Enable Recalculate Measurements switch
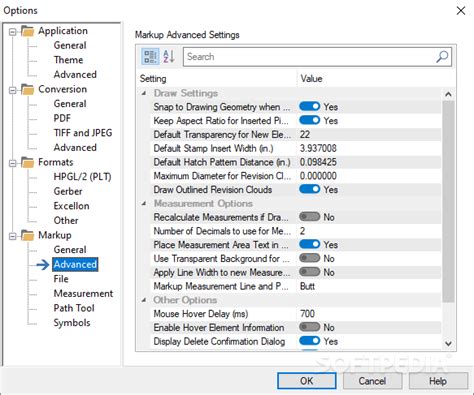The image size is (474, 395). pos(309,217)
